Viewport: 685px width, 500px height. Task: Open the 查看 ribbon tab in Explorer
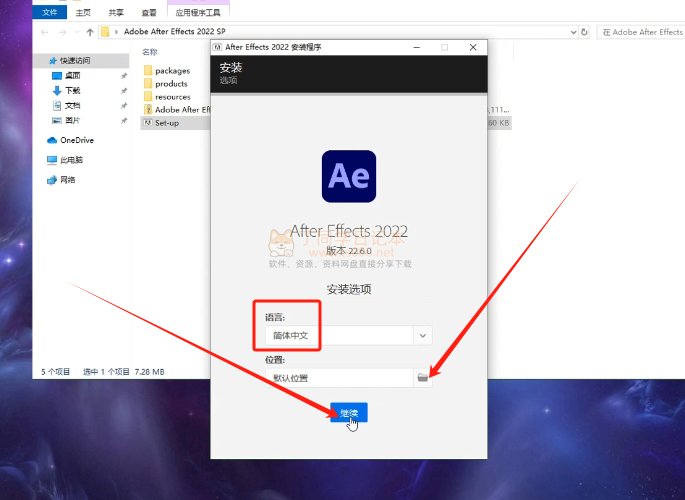pos(149,13)
